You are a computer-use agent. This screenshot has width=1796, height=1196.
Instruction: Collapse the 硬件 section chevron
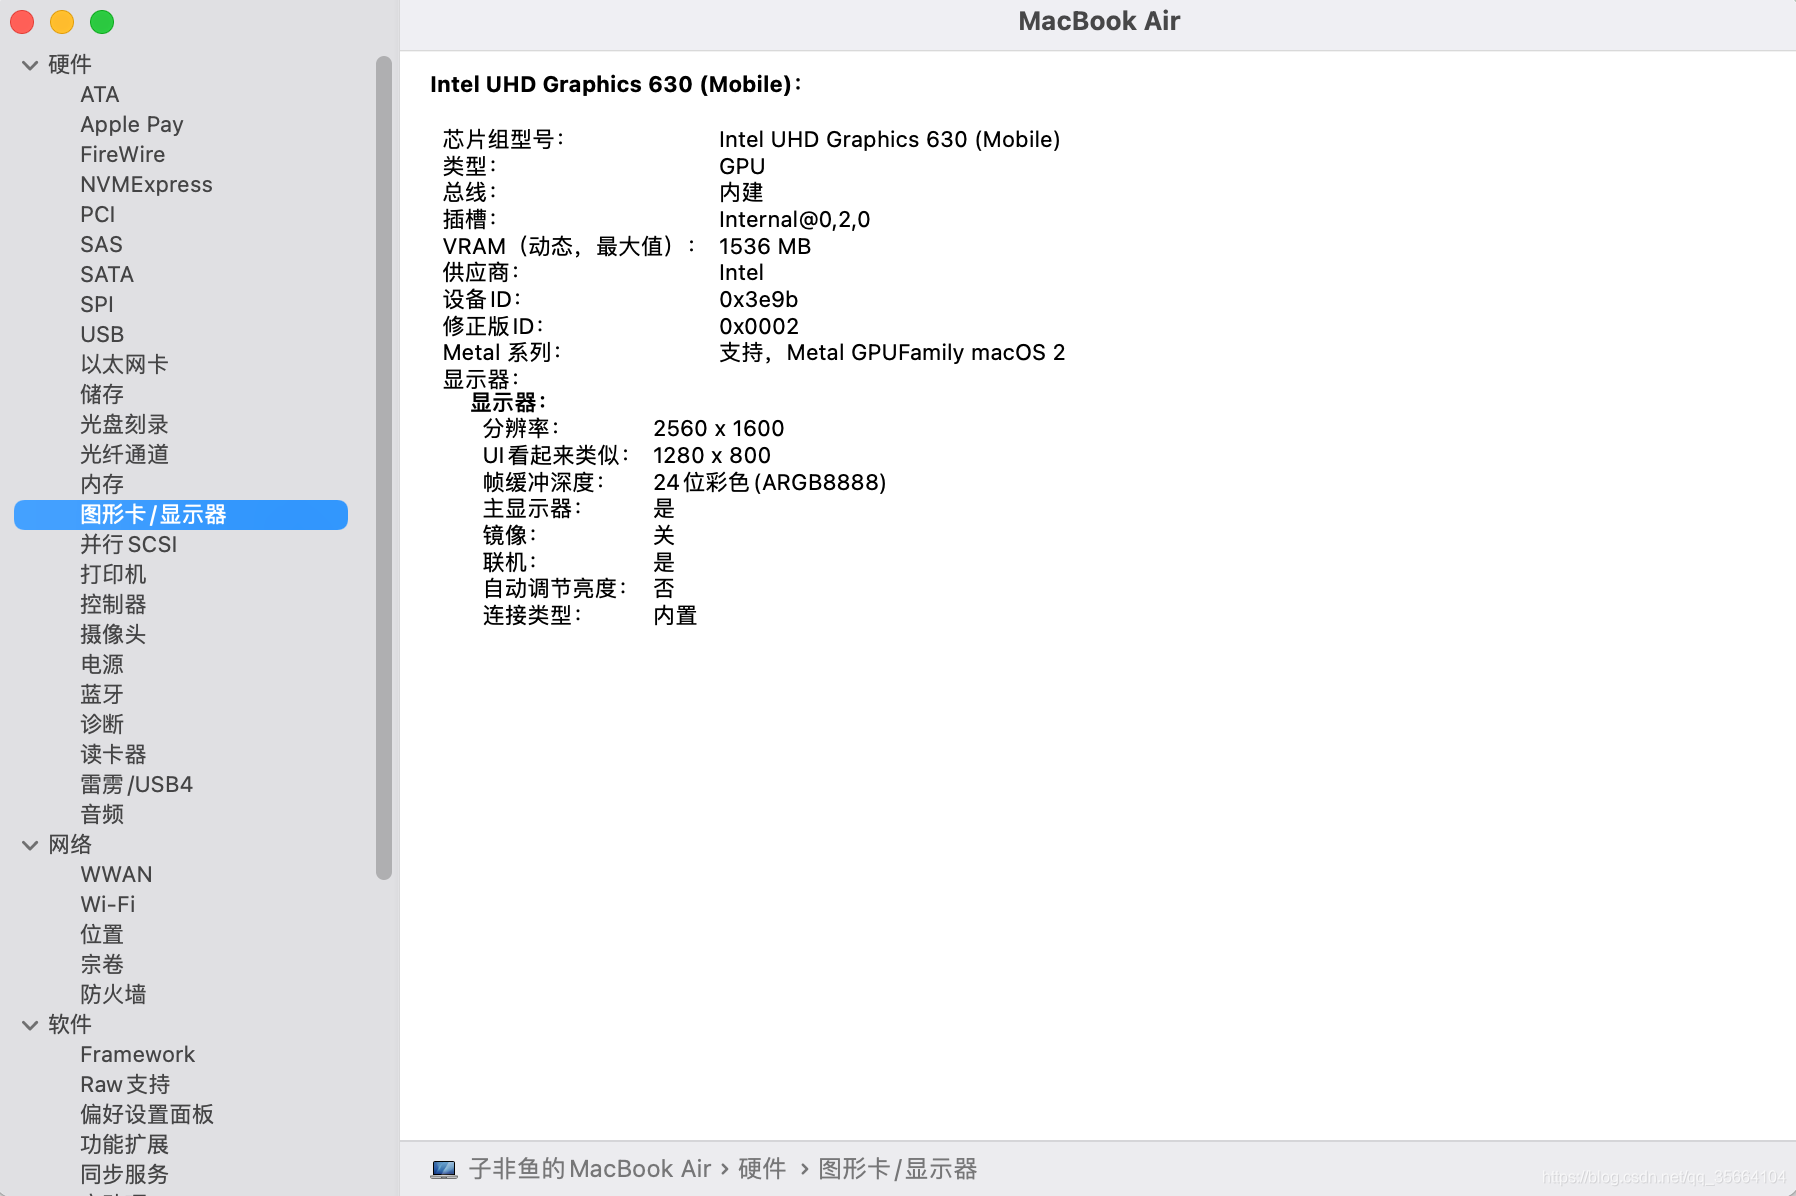tap(30, 65)
